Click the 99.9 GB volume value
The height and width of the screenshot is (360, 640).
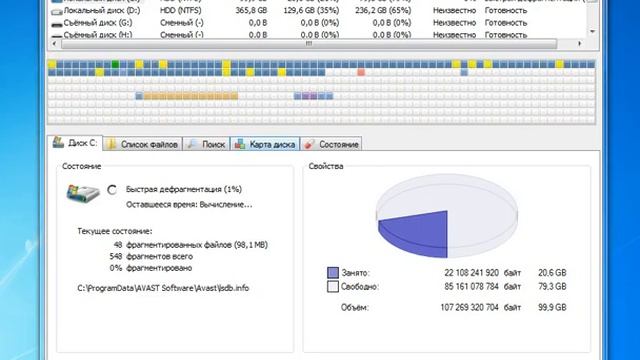pos(552,307)
